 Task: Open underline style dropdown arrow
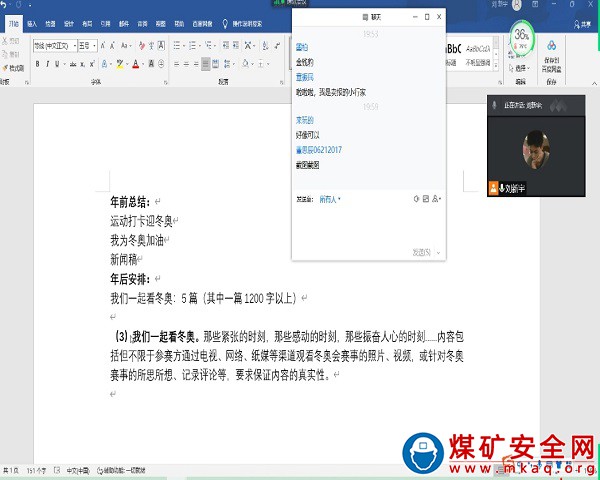coord(64,64)
